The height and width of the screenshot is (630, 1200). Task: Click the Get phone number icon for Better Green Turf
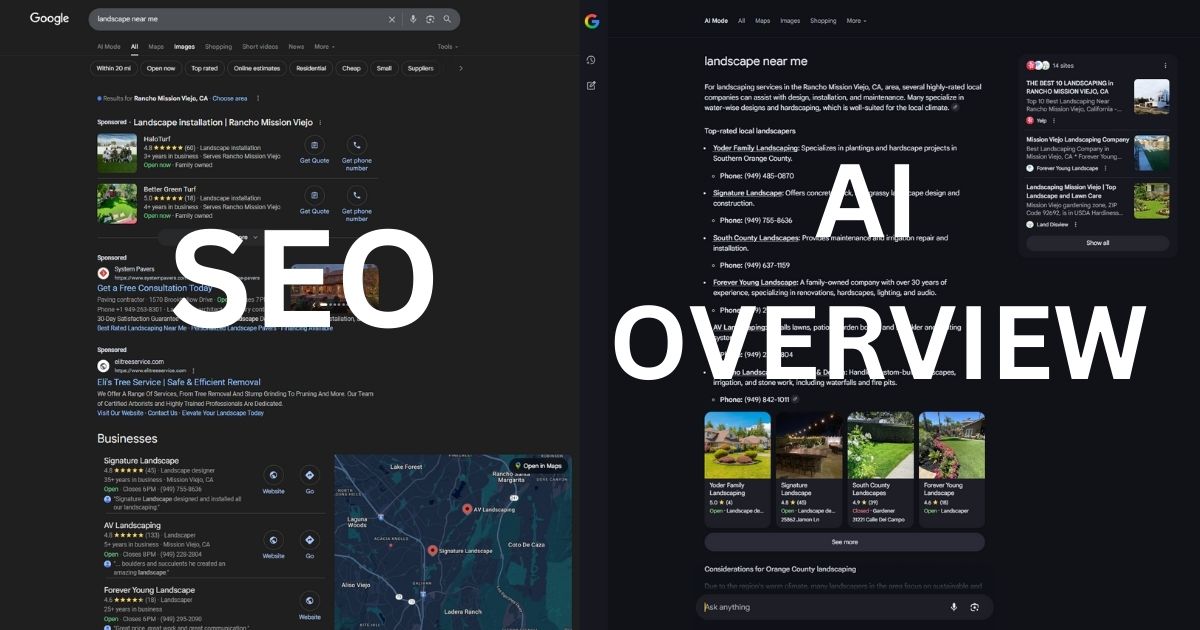click(x=356, y=196)
